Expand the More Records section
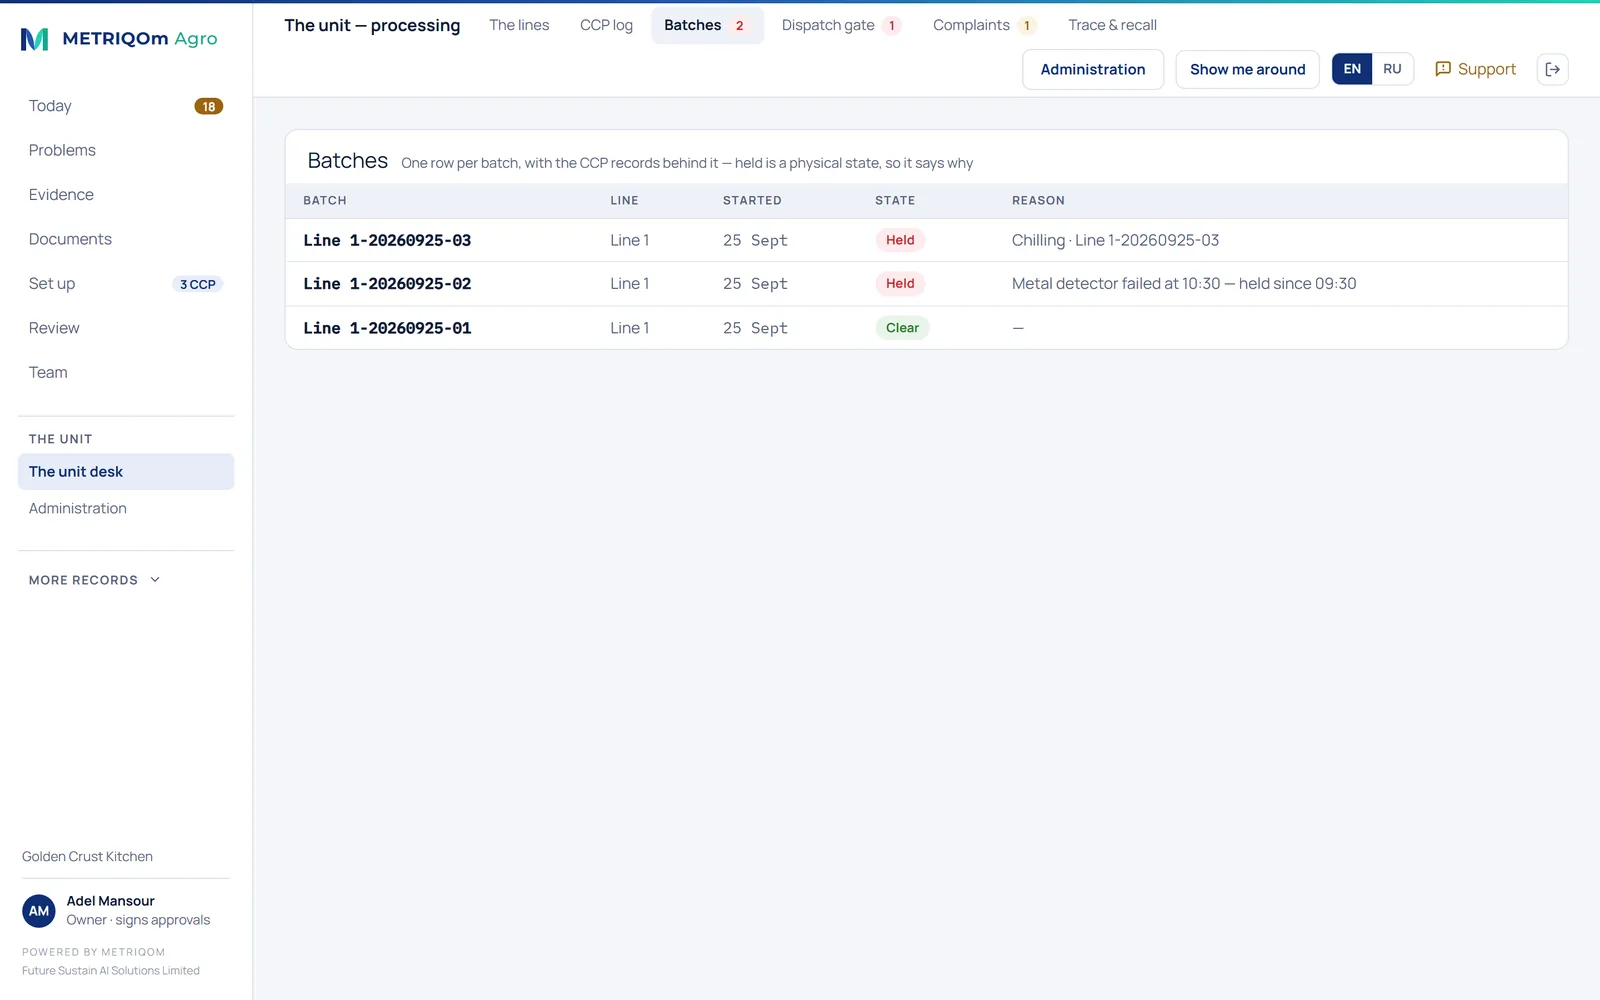Screen dimensions: 1600x1000 point(95,580)
